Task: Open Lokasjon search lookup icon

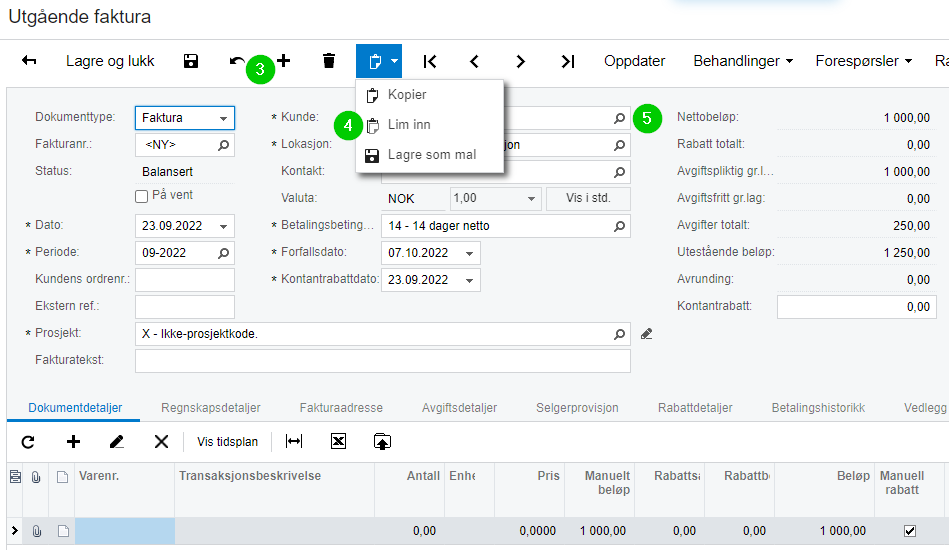Action: (x=619, y=145)
